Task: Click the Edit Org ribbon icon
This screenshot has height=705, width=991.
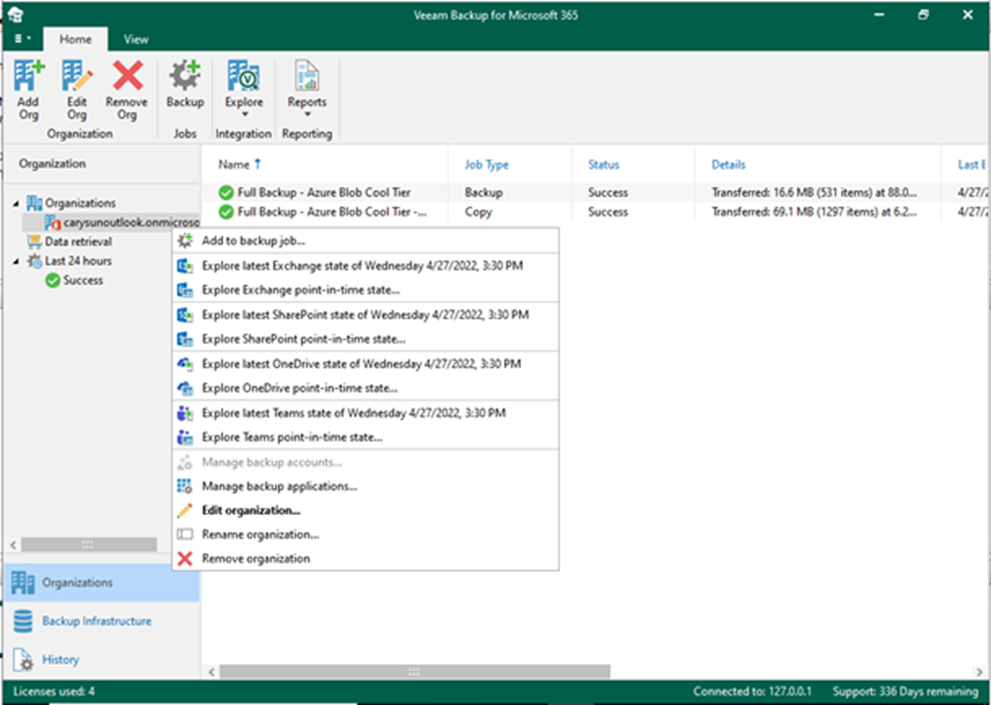Action: 77,75
